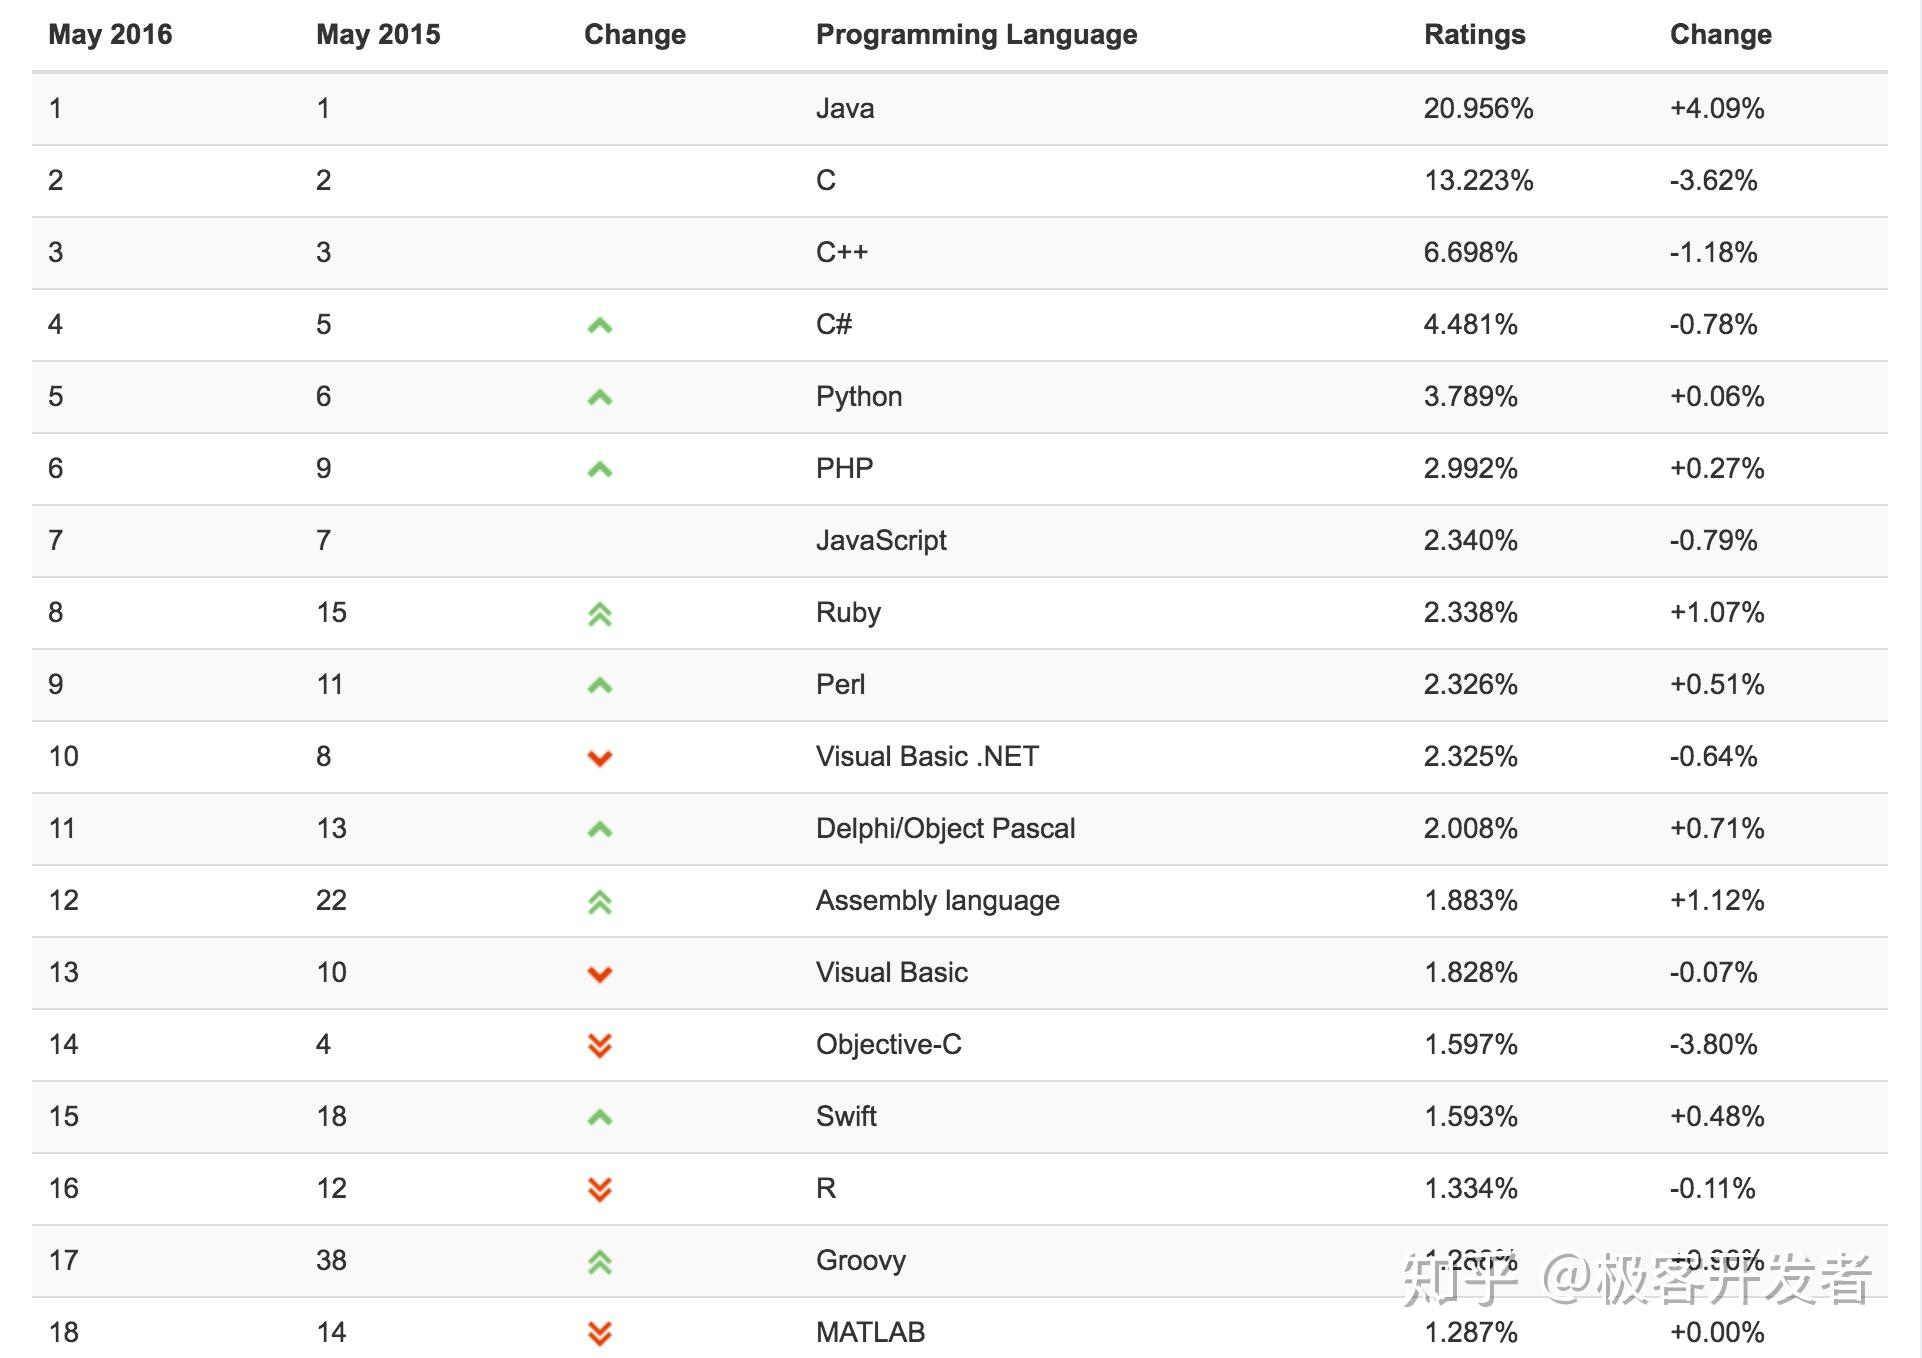Screen dimensions: 1922x1358
Task: Click the May 2015 column header
Action: point(378,35)
